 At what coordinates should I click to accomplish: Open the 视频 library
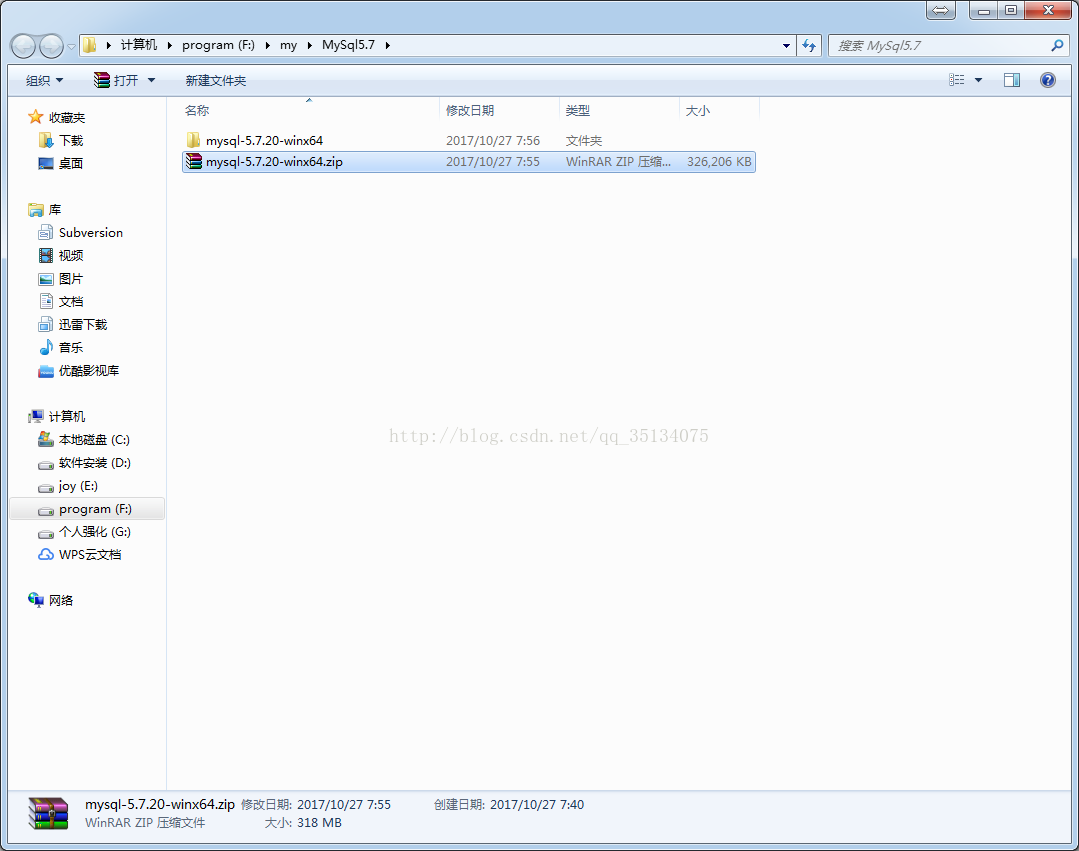coord(71,255)
